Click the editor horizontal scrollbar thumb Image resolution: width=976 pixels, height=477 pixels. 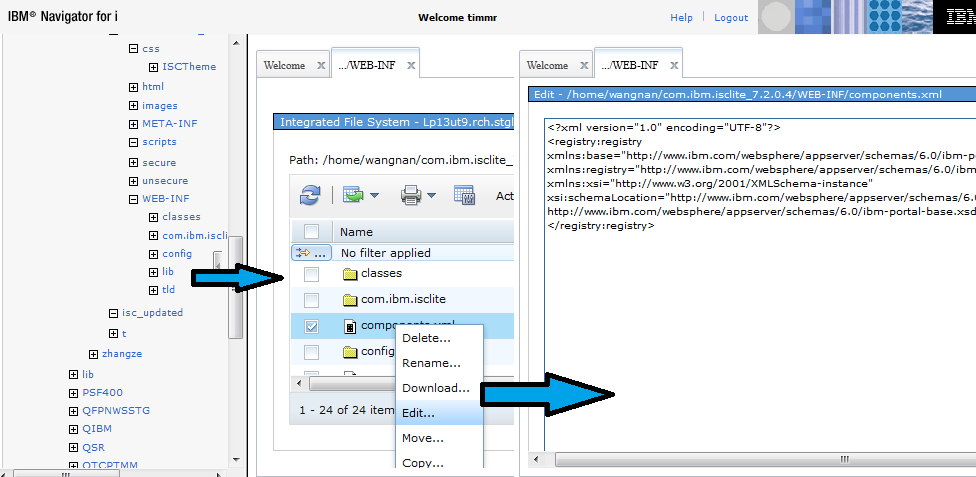(x=766, y=460)
